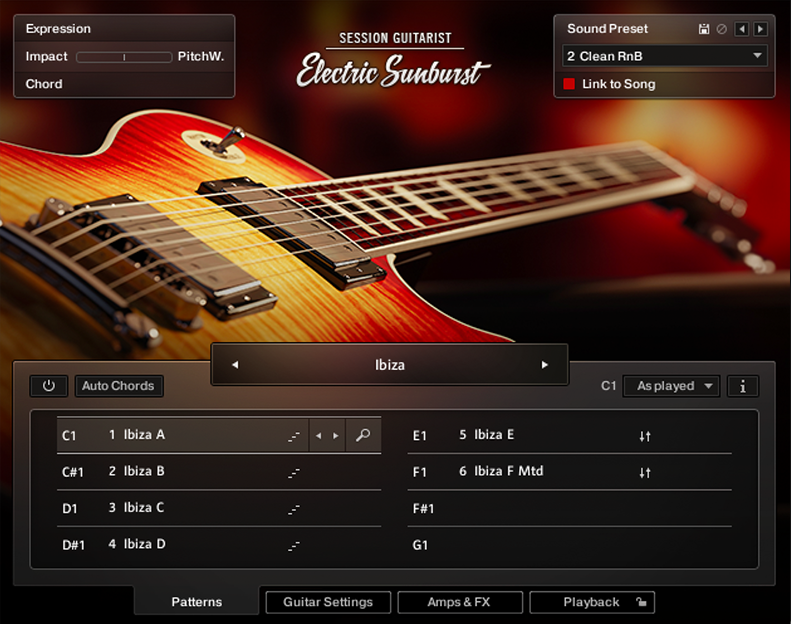The image size is (791, 624).
Task: Click the strum arrows icon in Ibiza E row
Action: [x=645, y=436]
